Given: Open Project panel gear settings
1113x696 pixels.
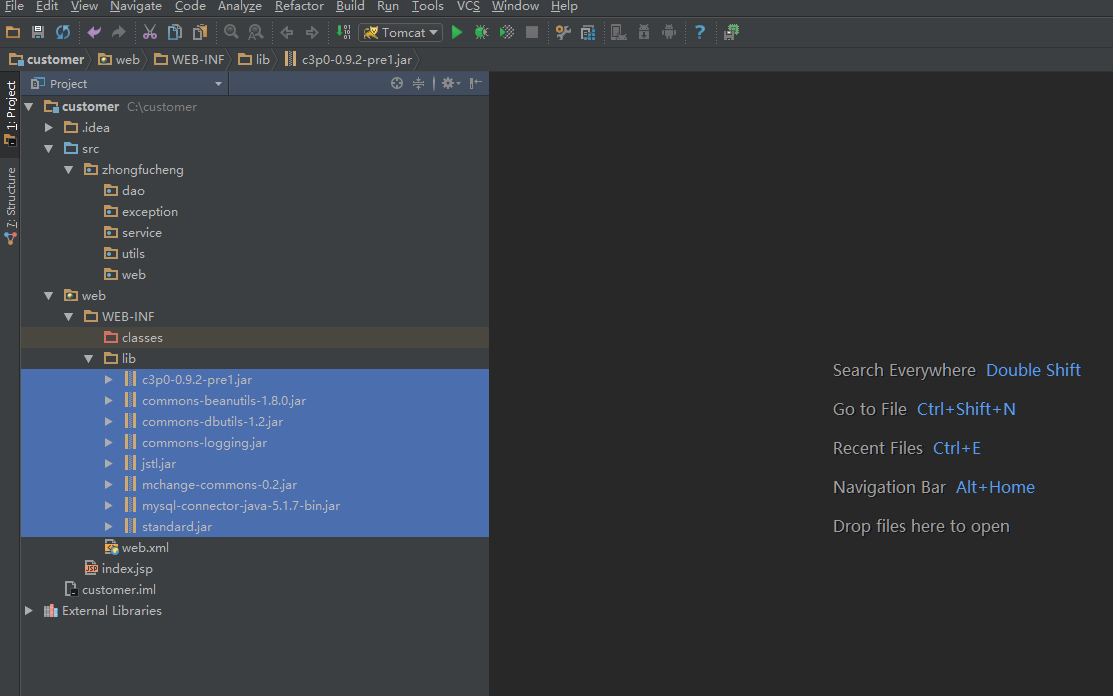Looking at the screenshot, I should (450, 84).
